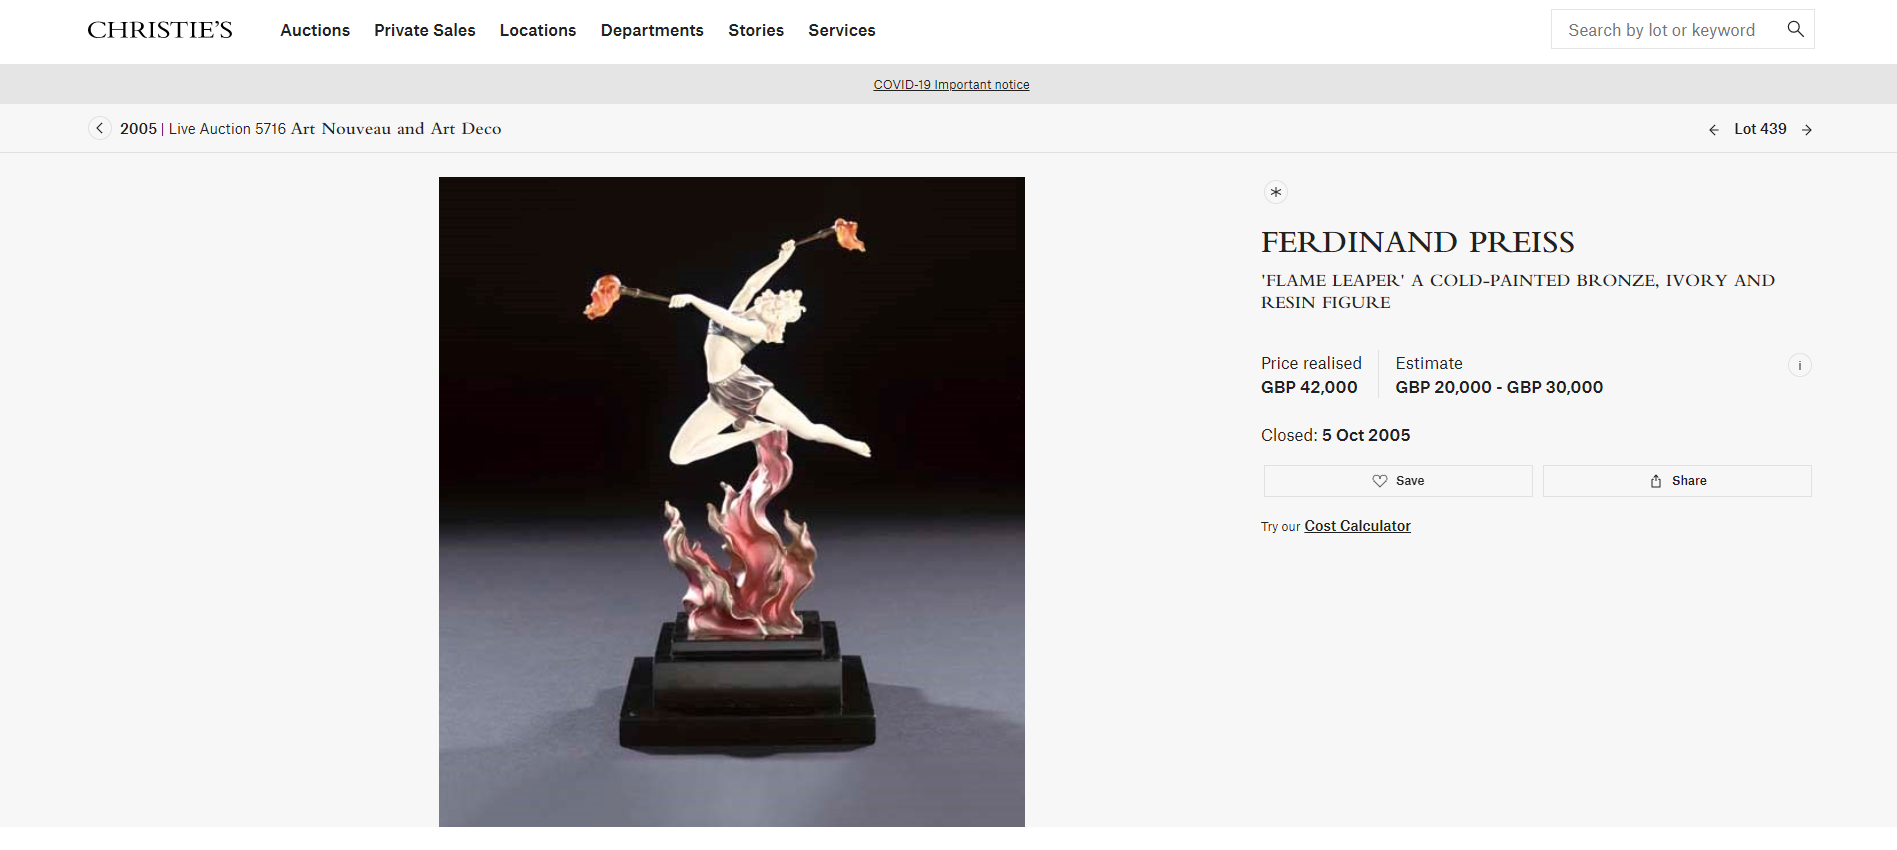
Task: Open the Auctions menu
Action: click(x=315, y=30)
